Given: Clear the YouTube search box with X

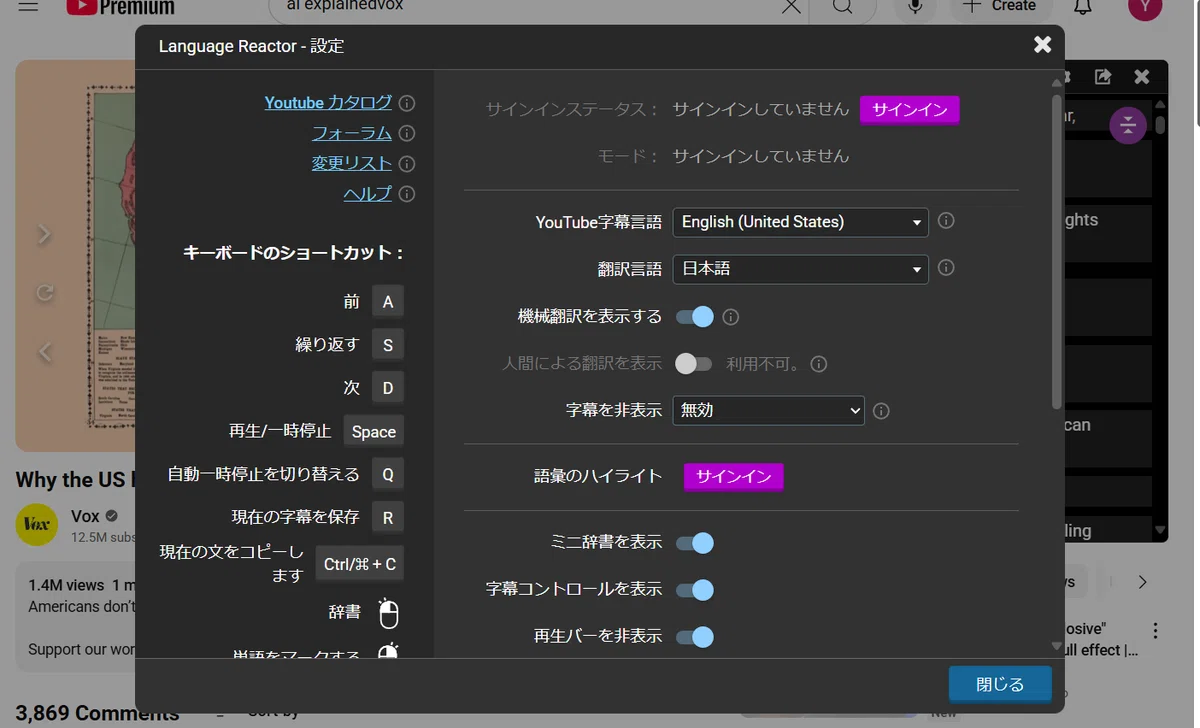Looking at the screenshot, I should coord(791,7).
